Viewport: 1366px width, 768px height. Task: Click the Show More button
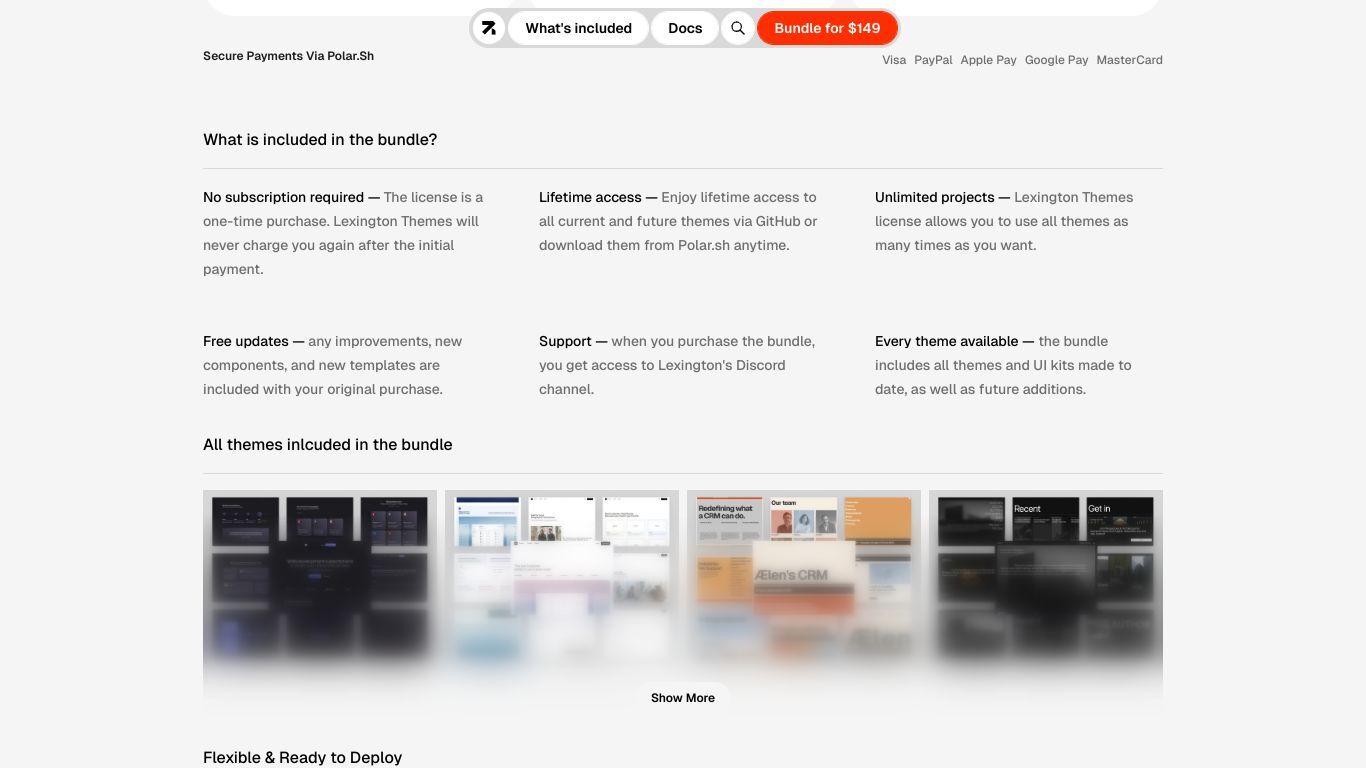pos(683,698)
